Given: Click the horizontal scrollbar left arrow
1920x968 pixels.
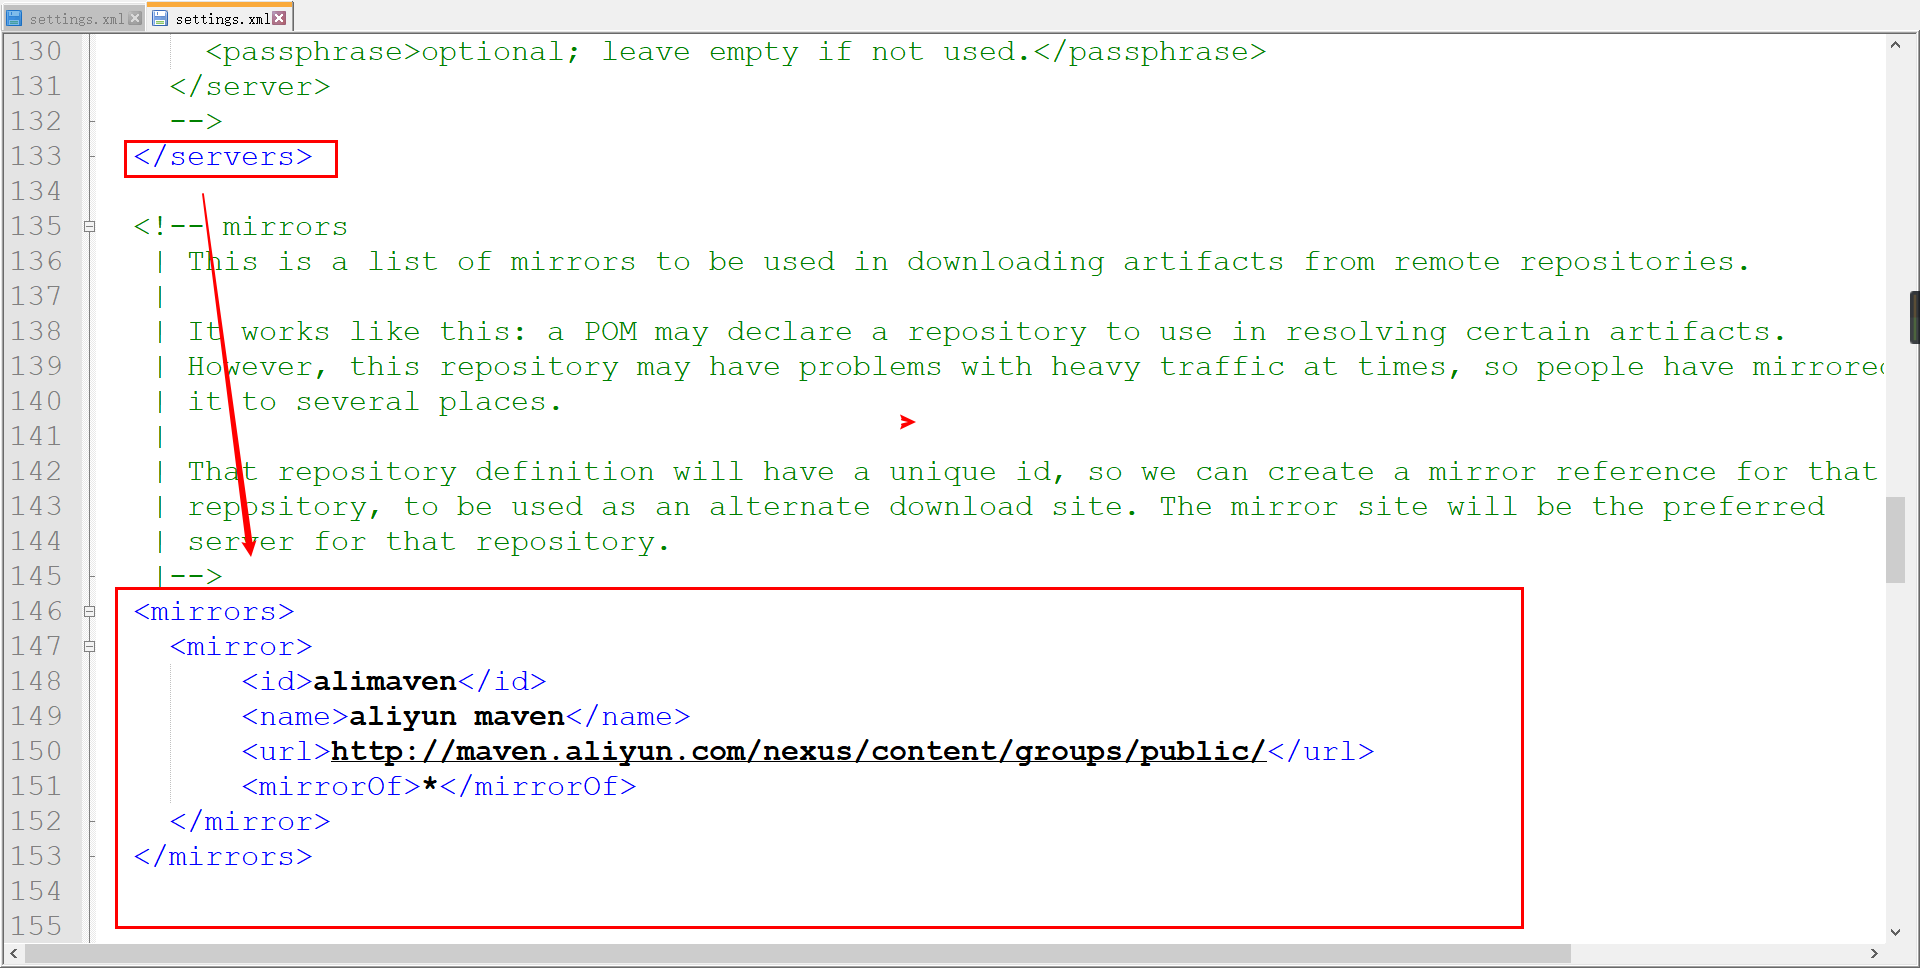Looking at the screenshot, I should point(13,954).
